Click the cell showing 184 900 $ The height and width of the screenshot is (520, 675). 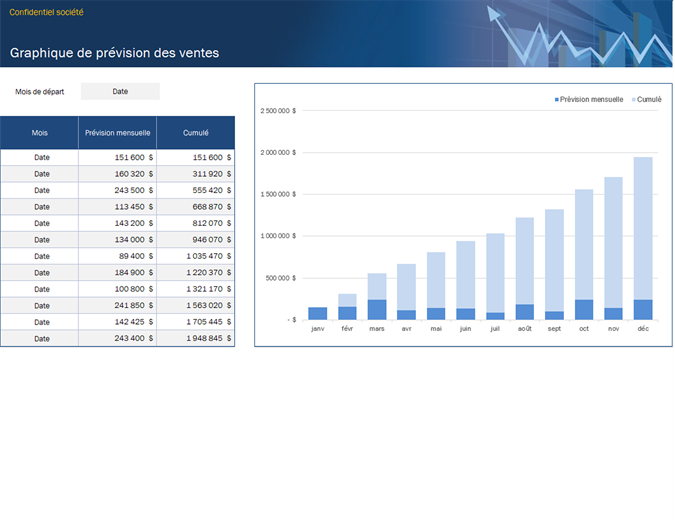118,272
